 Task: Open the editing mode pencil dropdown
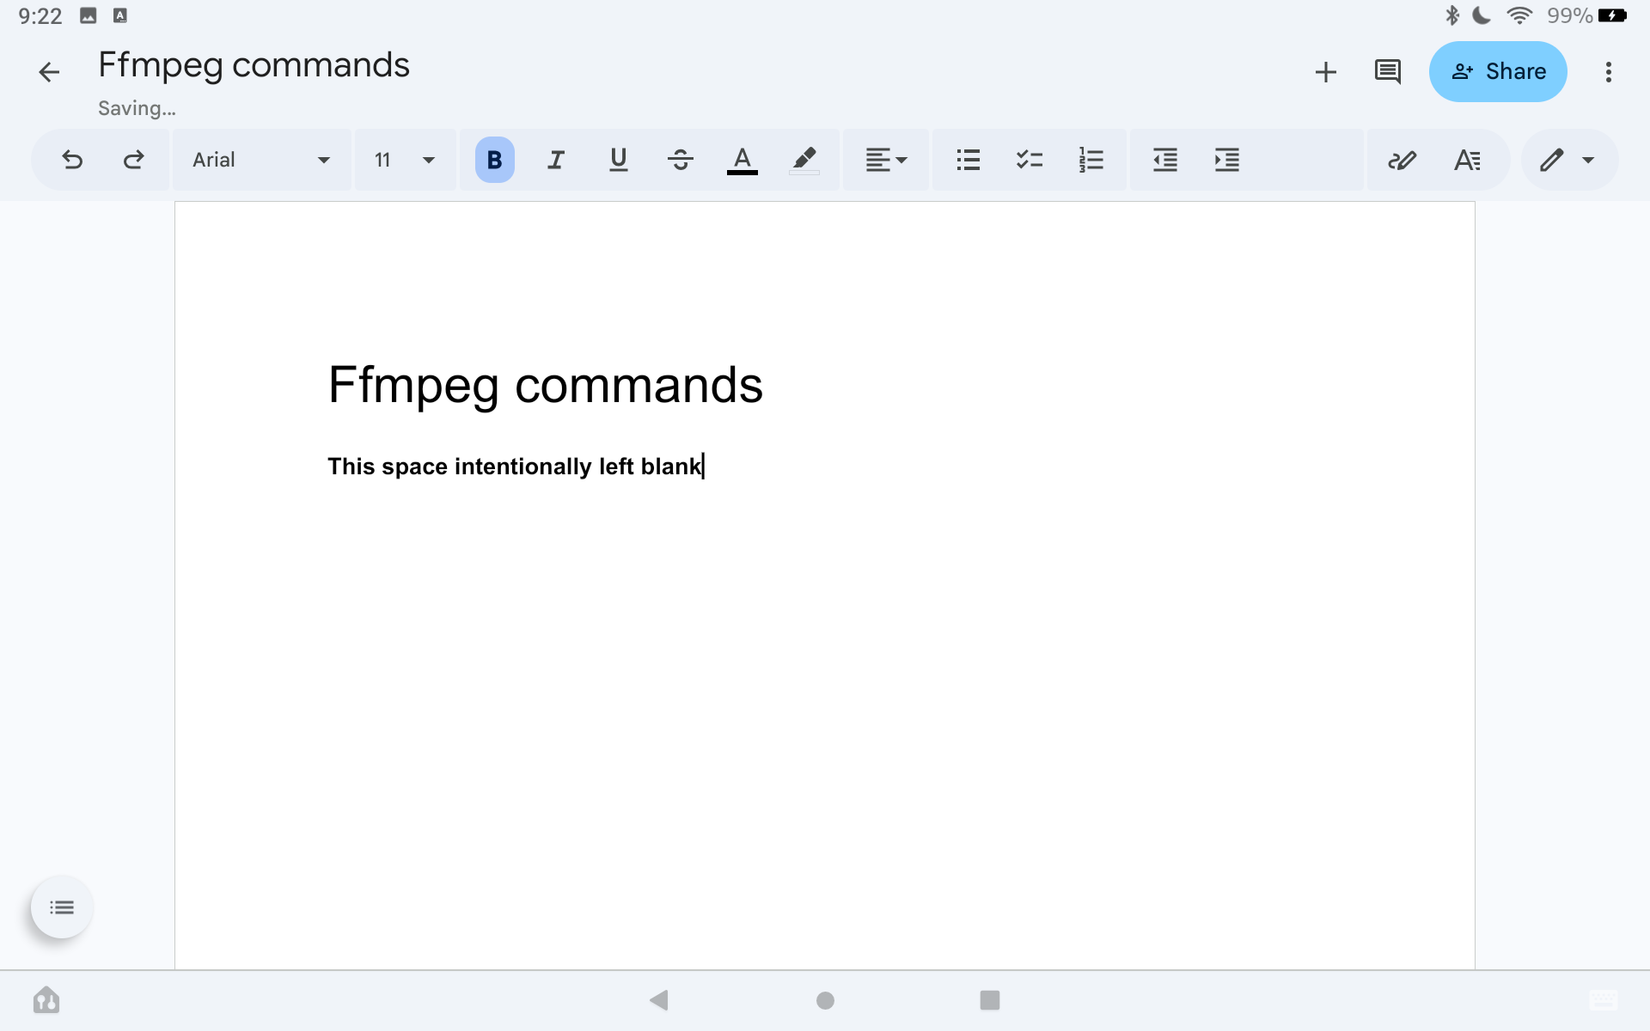1567,160
